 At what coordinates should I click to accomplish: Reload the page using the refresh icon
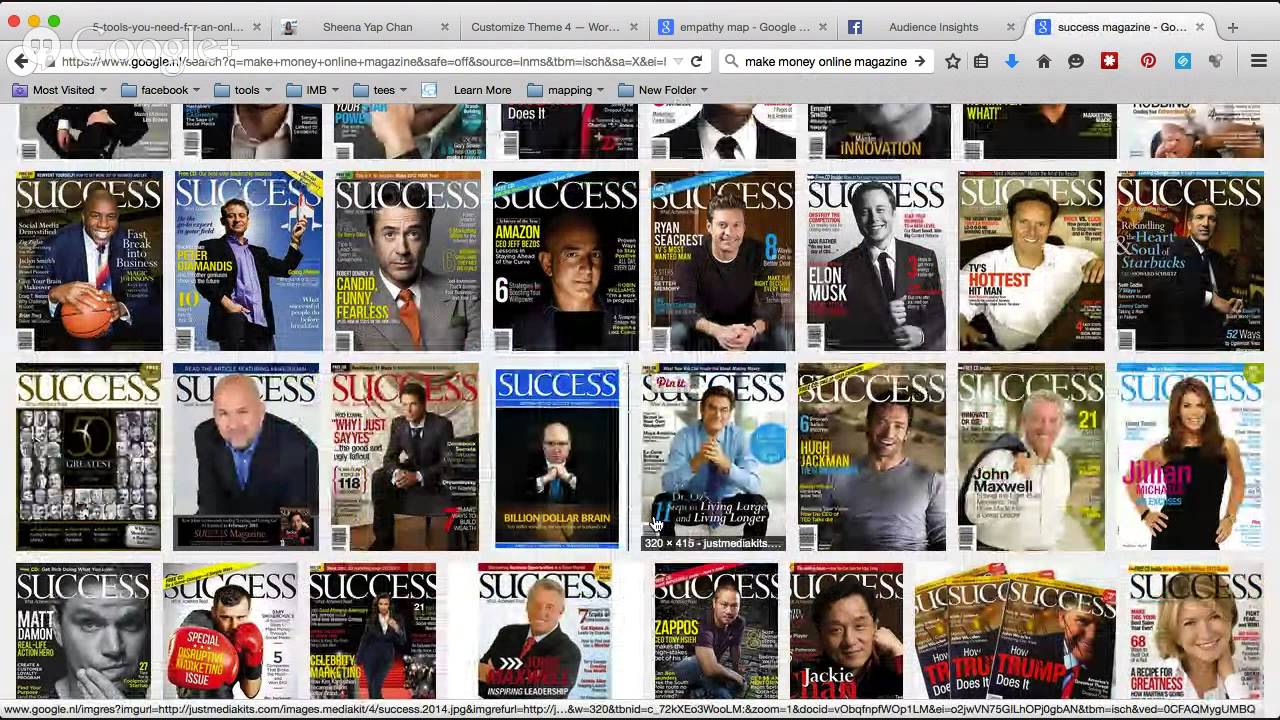tap(696, 61)
